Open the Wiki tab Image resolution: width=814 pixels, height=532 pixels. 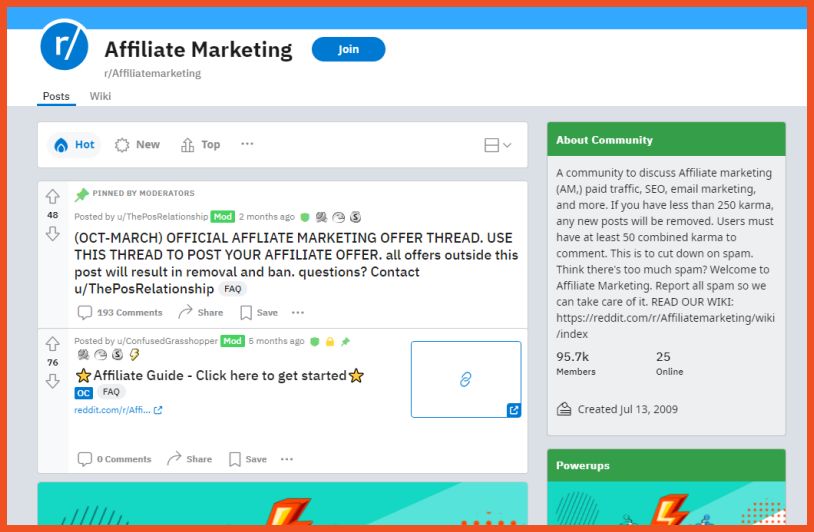(x=100, y=96)
